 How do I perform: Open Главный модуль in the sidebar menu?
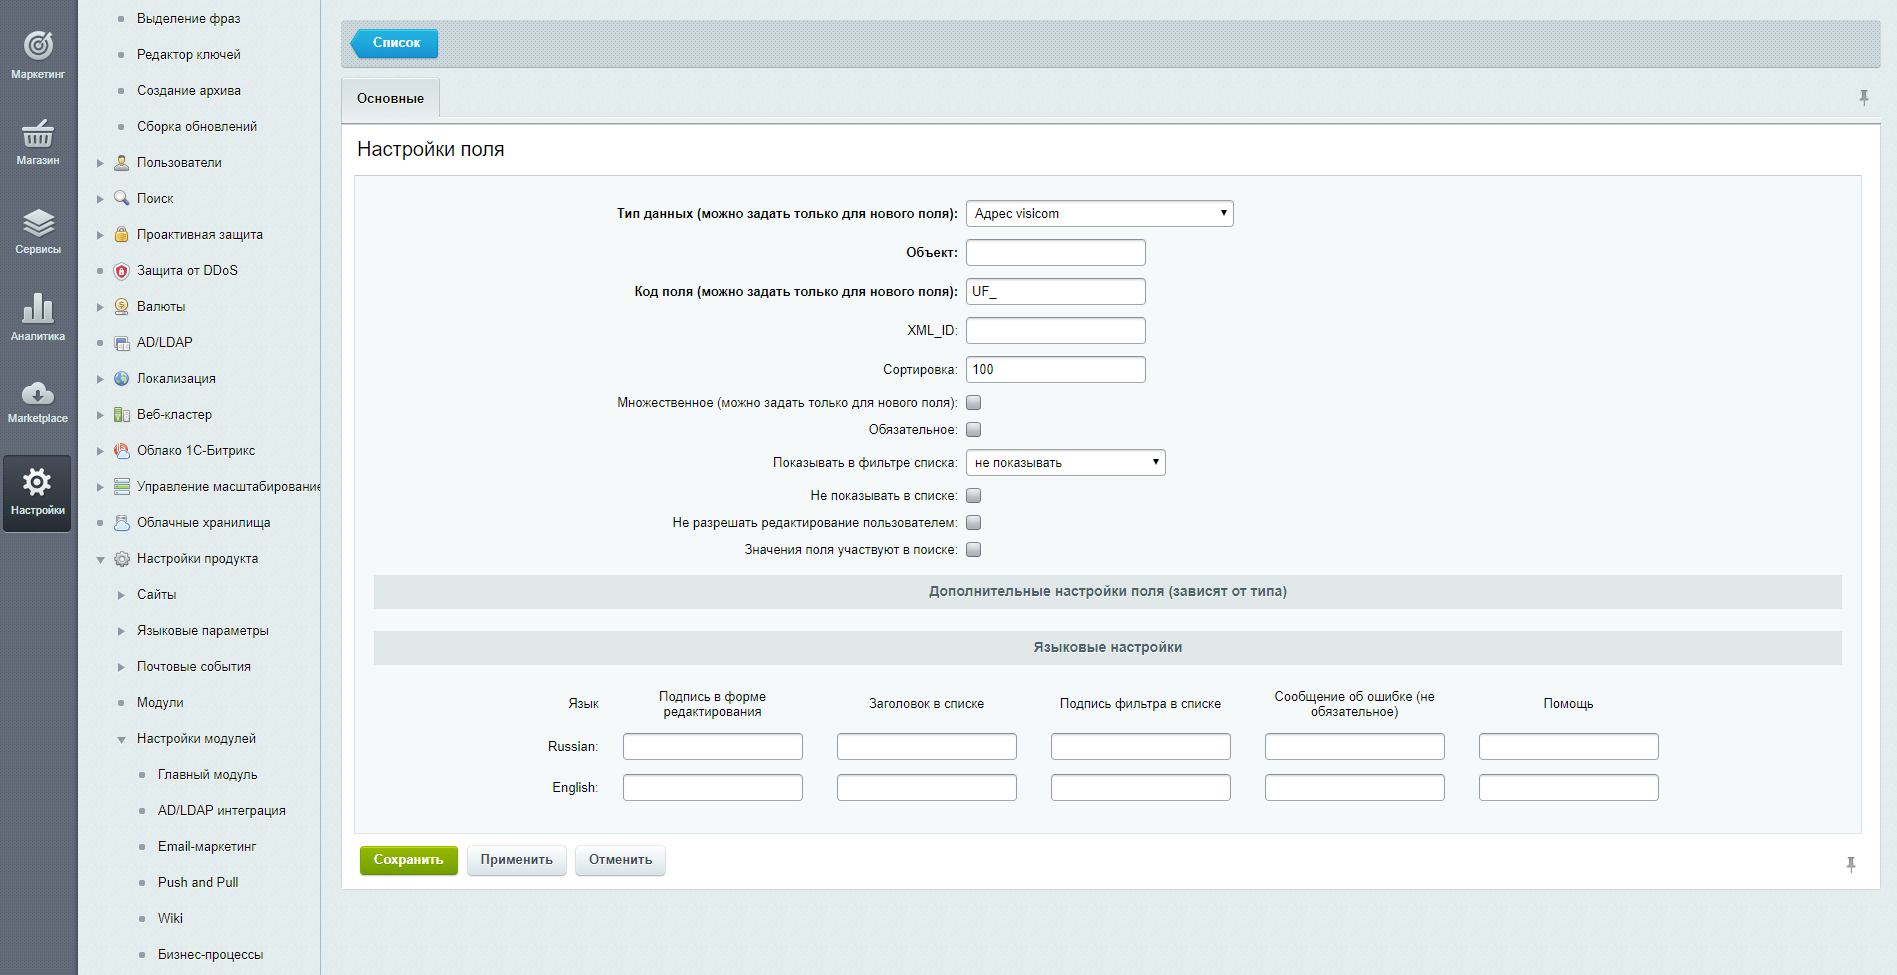207,775
